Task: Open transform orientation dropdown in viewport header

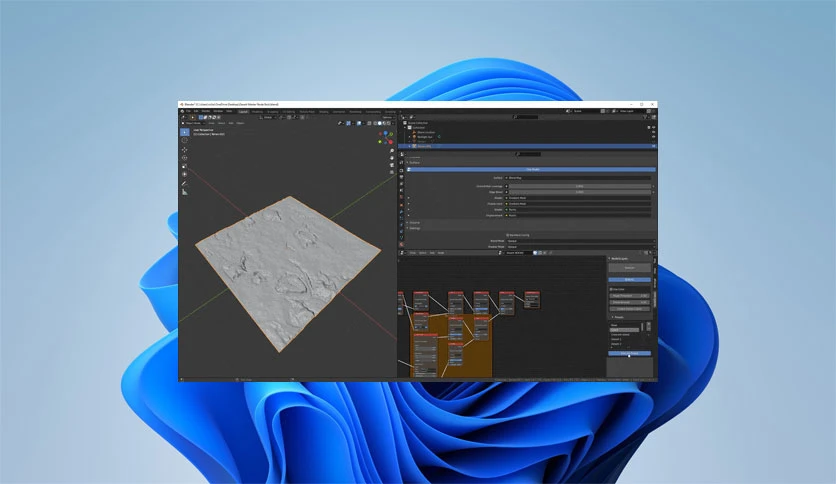Action: click(268, 117)
